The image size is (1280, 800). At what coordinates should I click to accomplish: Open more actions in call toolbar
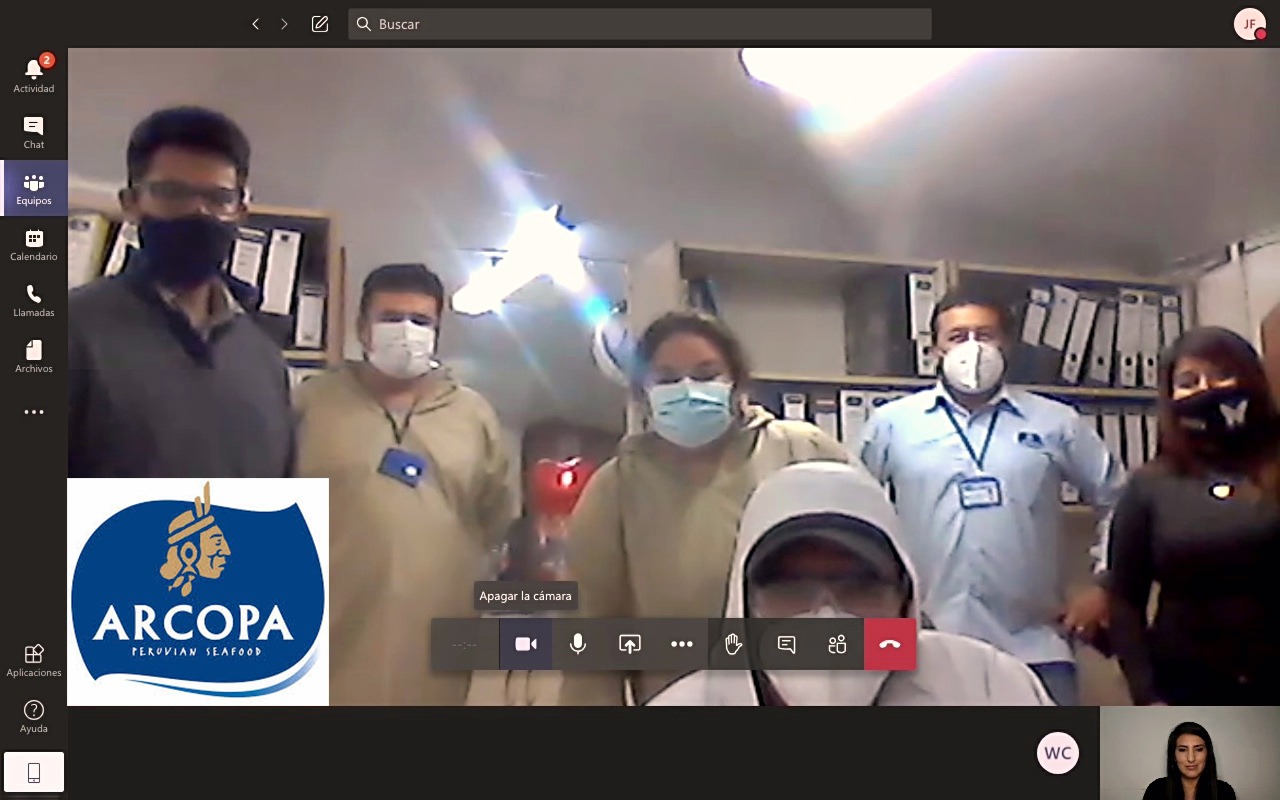[x=682, y=644]
